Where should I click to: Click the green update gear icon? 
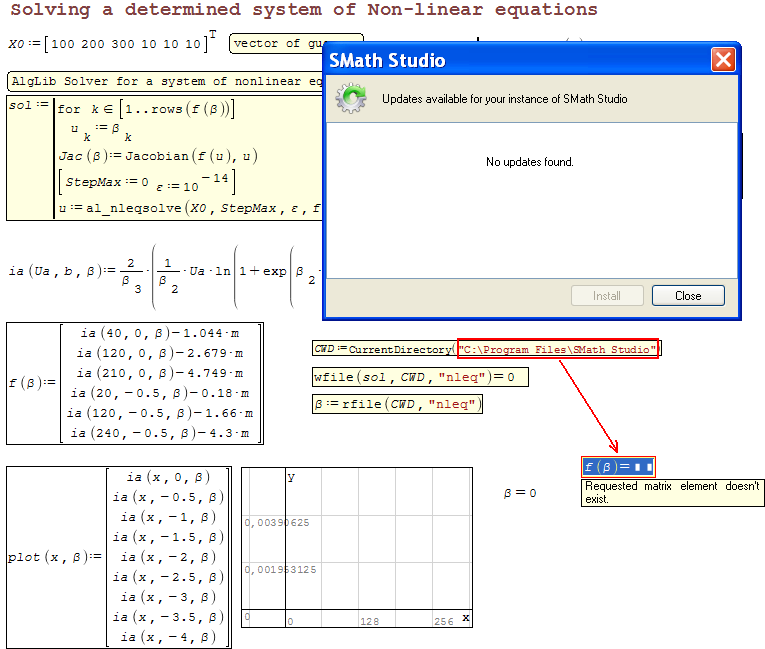coord(351,98)
